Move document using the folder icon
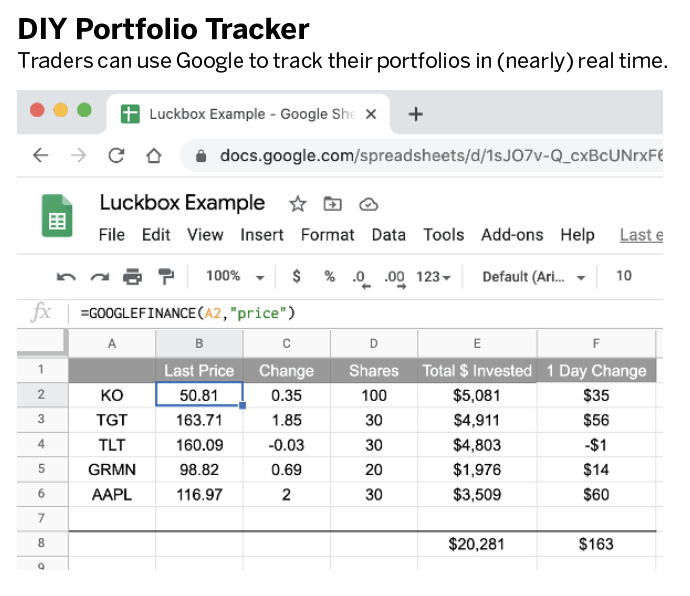The width and height of the screenshot is (690, 596). pyautogui.click(x=332, y=204)
